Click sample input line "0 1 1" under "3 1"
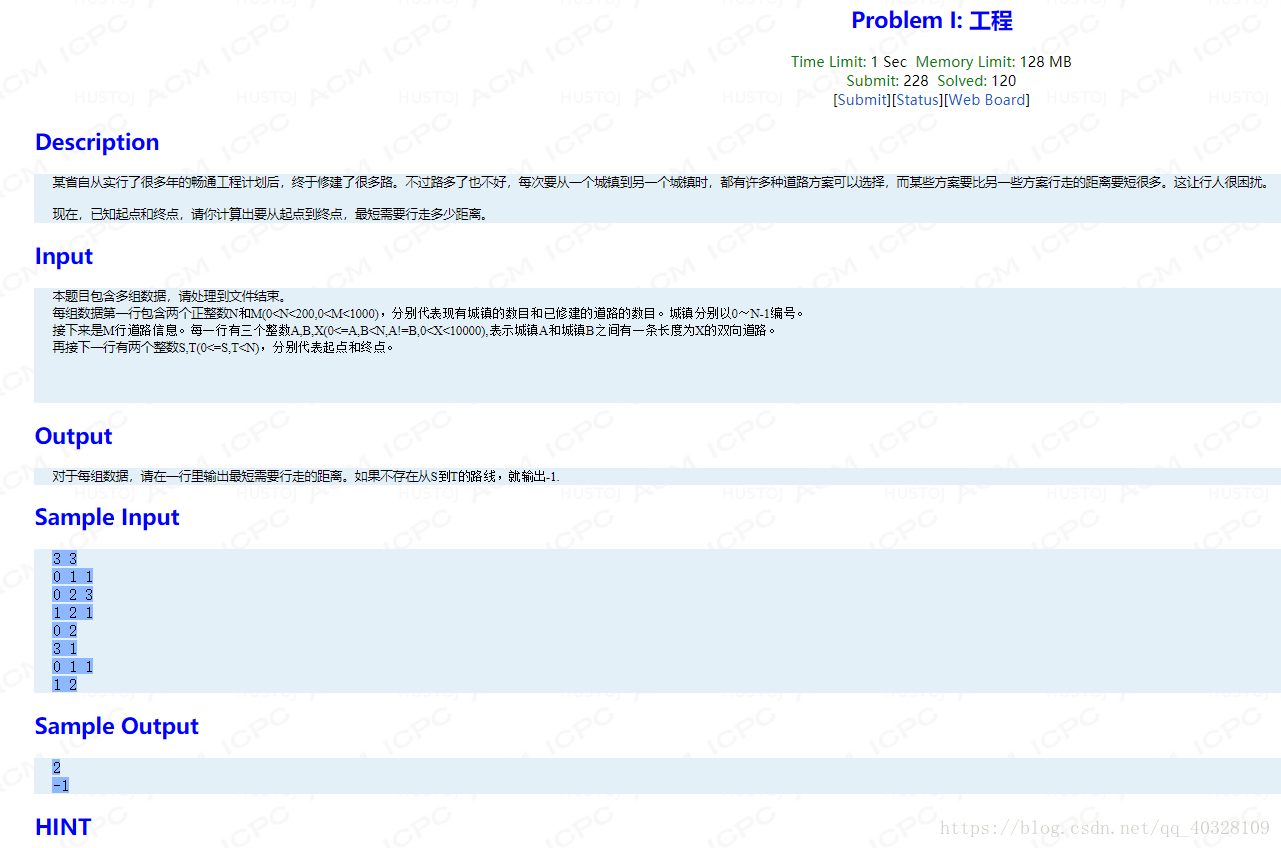The image size is (1281, 848). 73,667
